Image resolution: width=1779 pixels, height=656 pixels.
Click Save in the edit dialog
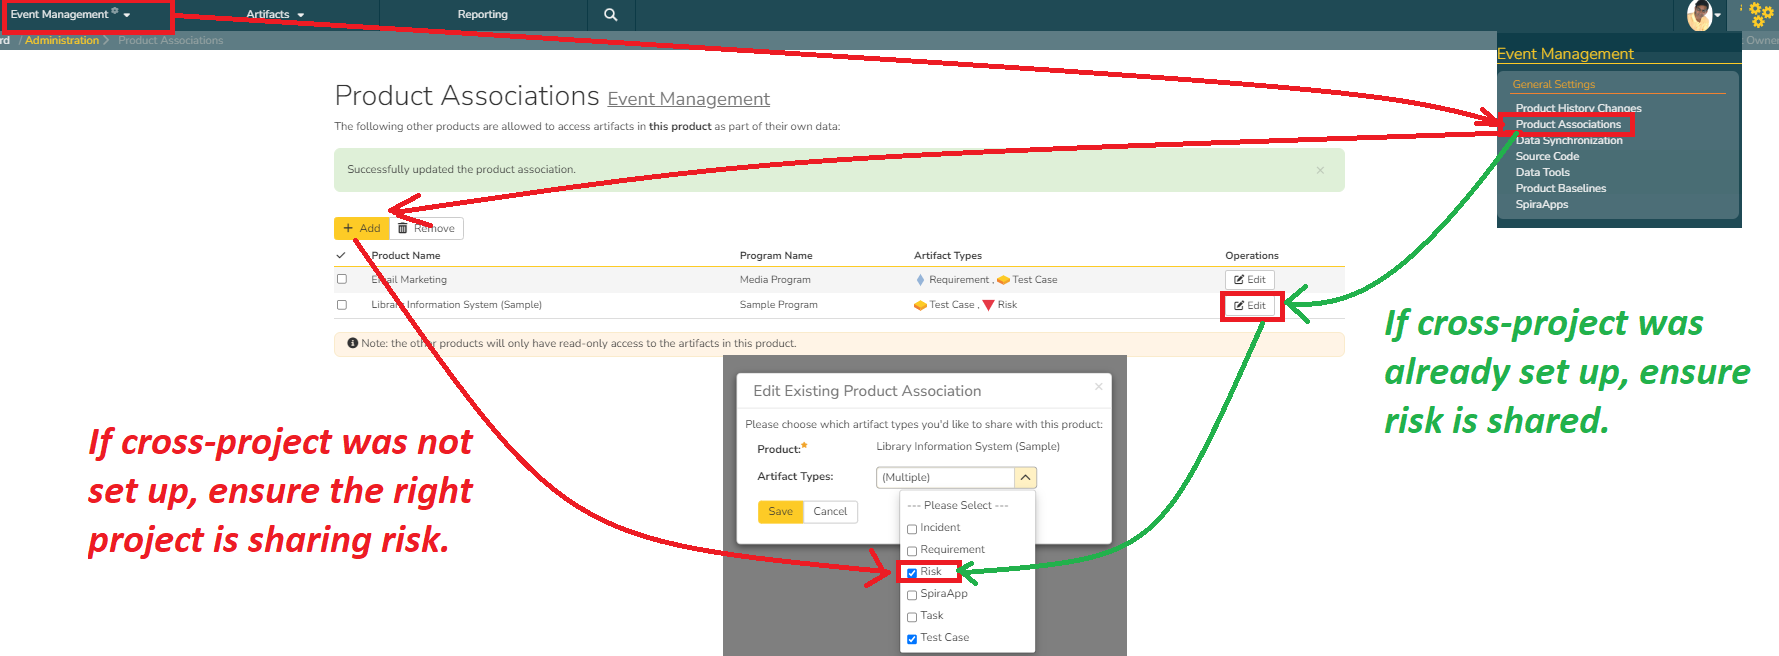coord(780,512)
